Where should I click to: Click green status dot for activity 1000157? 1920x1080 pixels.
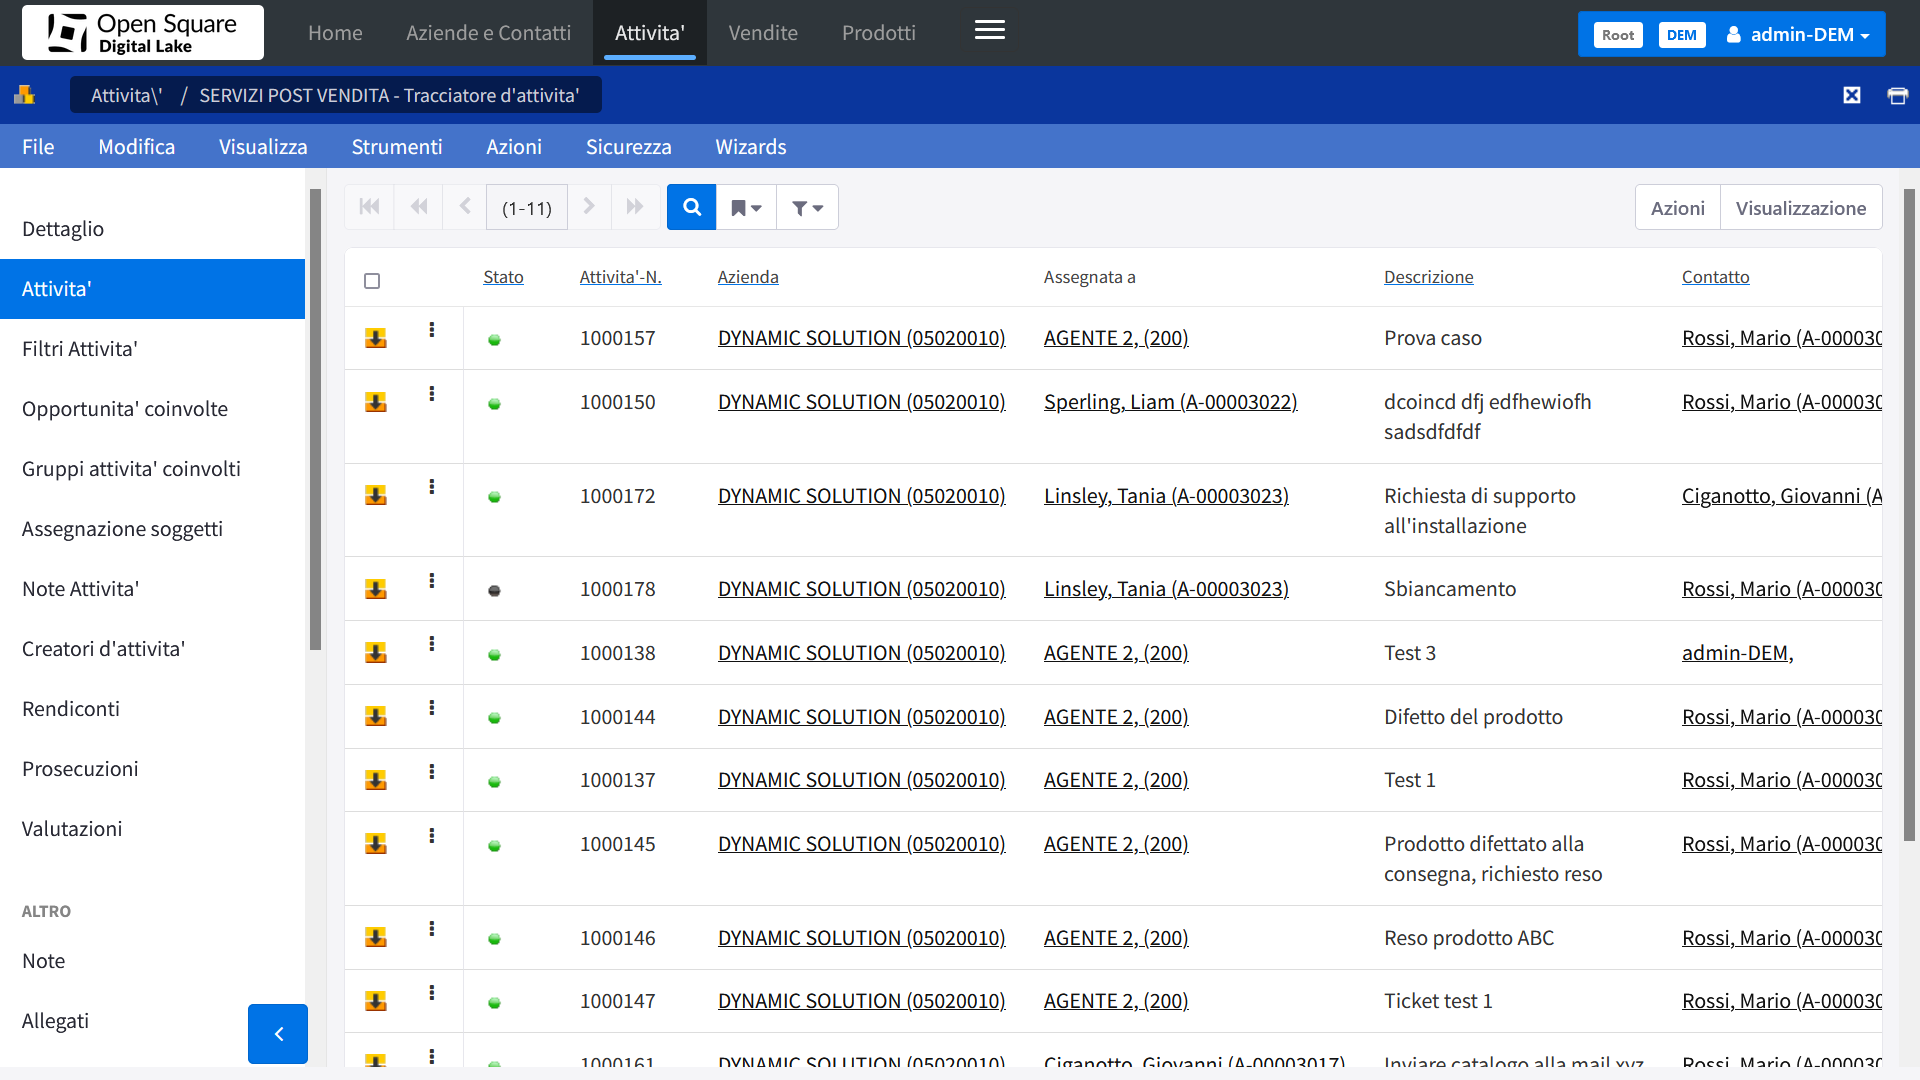(x=494, y=340)
